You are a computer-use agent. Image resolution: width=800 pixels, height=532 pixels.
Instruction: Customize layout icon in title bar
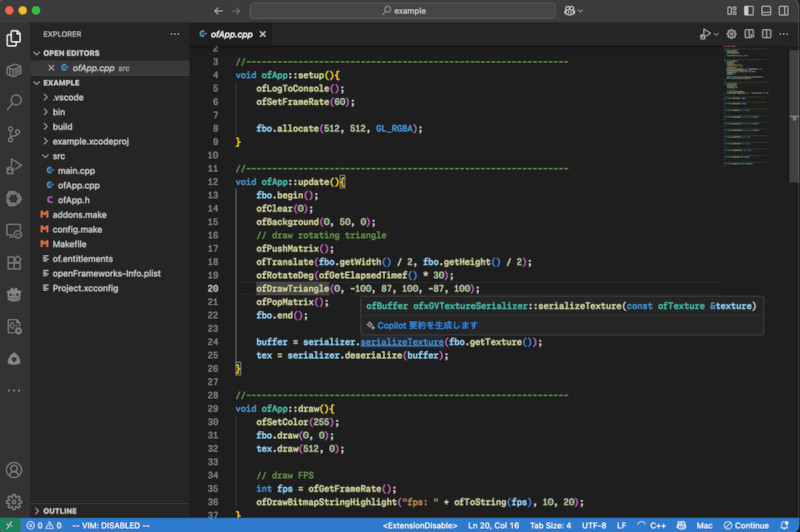[732, 11]
